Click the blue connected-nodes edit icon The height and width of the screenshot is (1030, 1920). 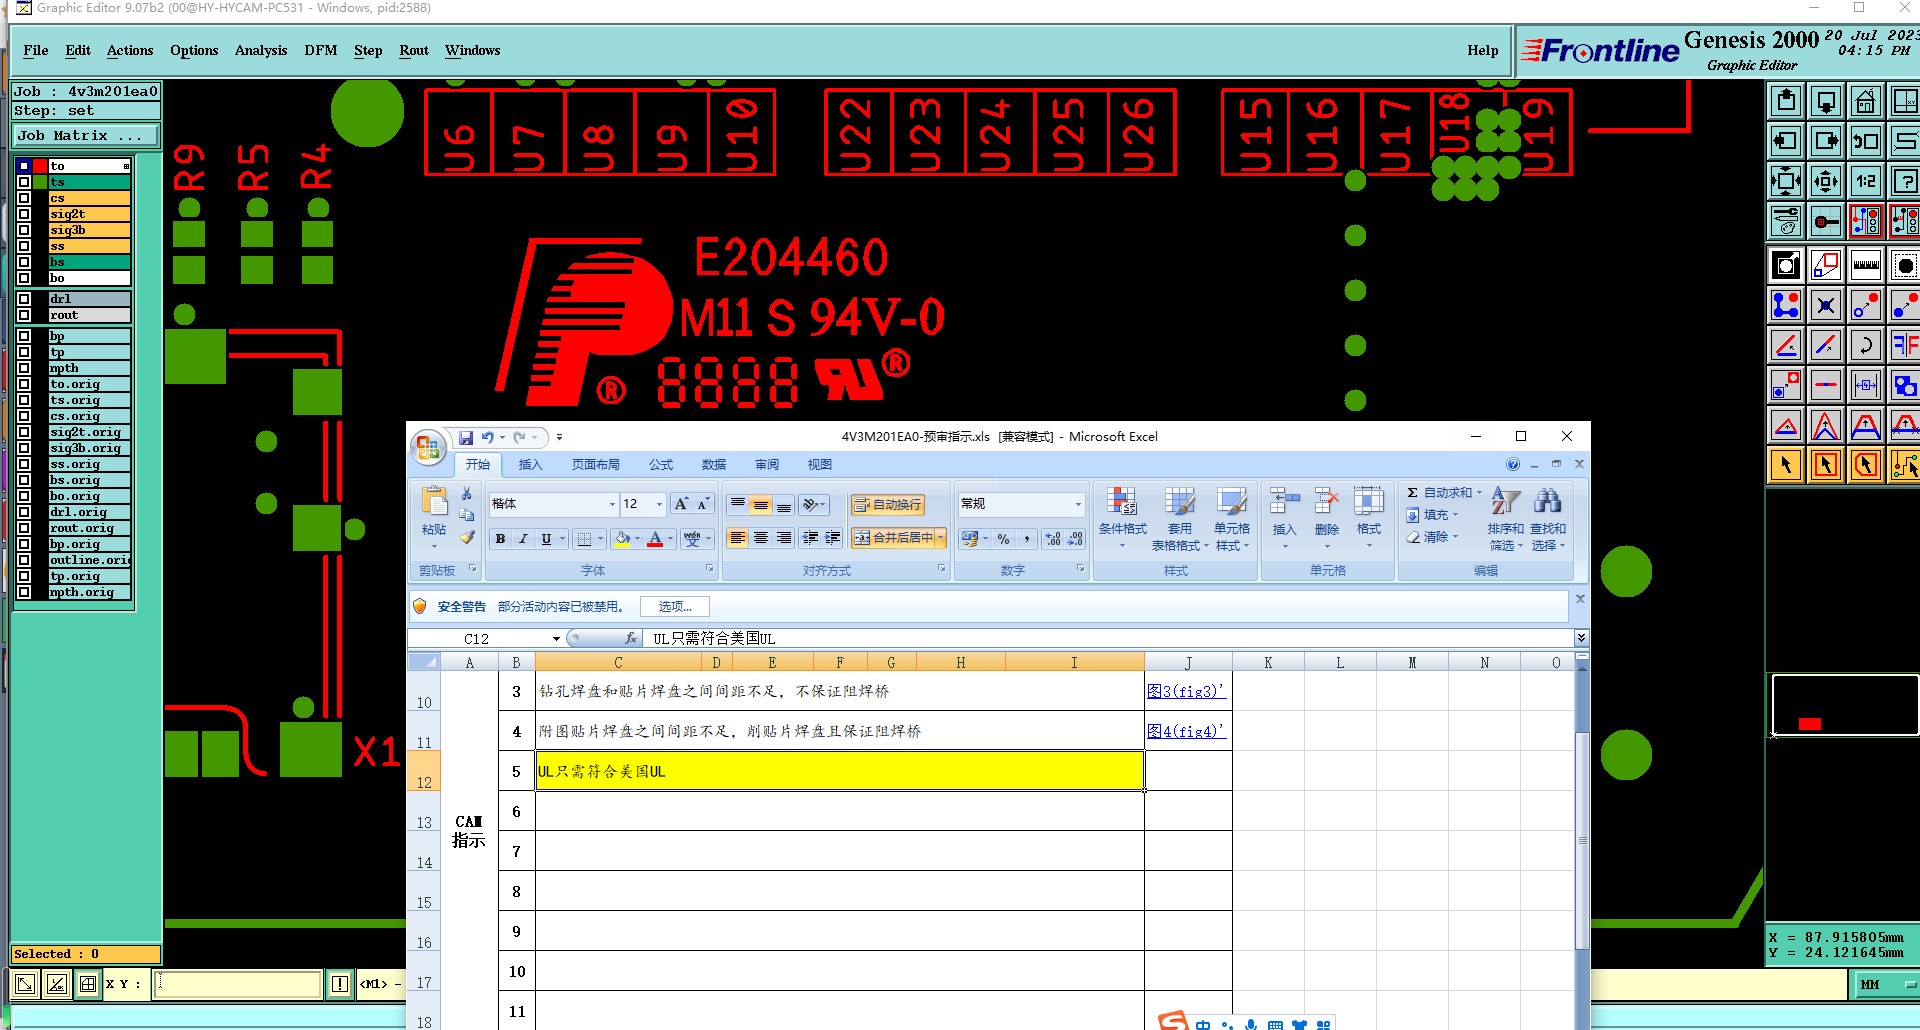coord(1786,305)
